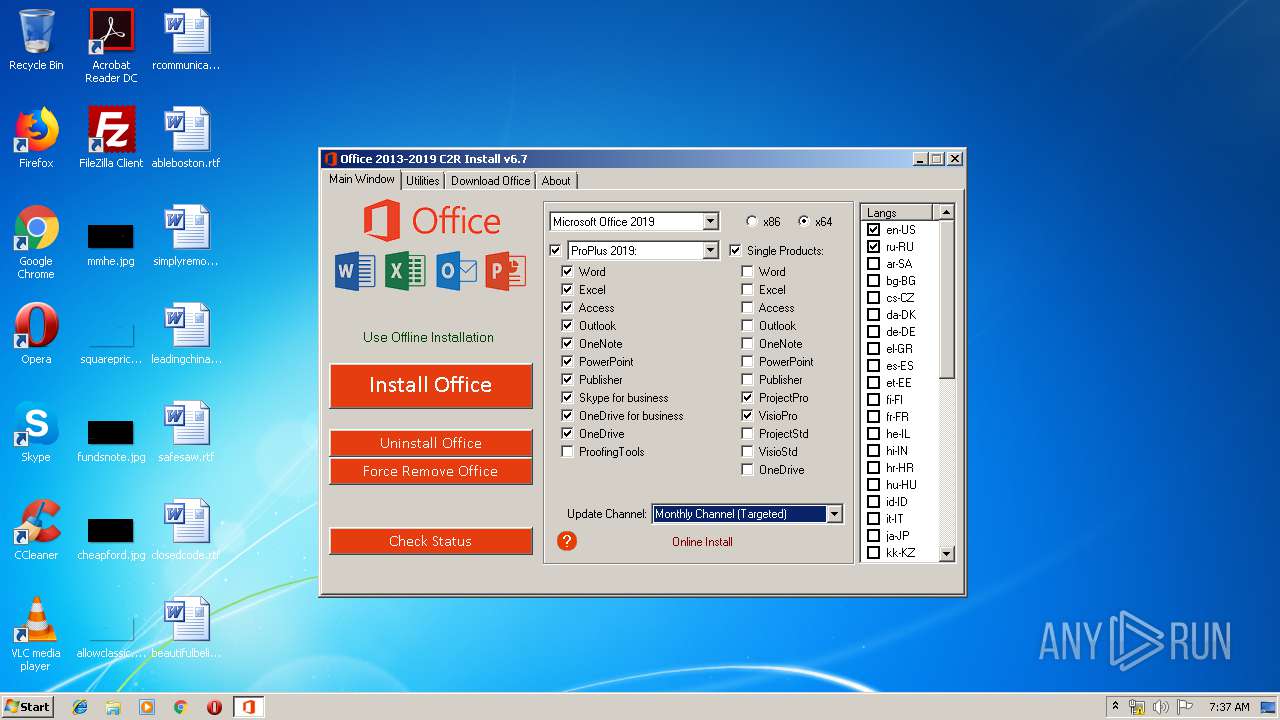The image size is (1280, 720).
Task: Switch to Utilities tab
Action: click(422, 181)
